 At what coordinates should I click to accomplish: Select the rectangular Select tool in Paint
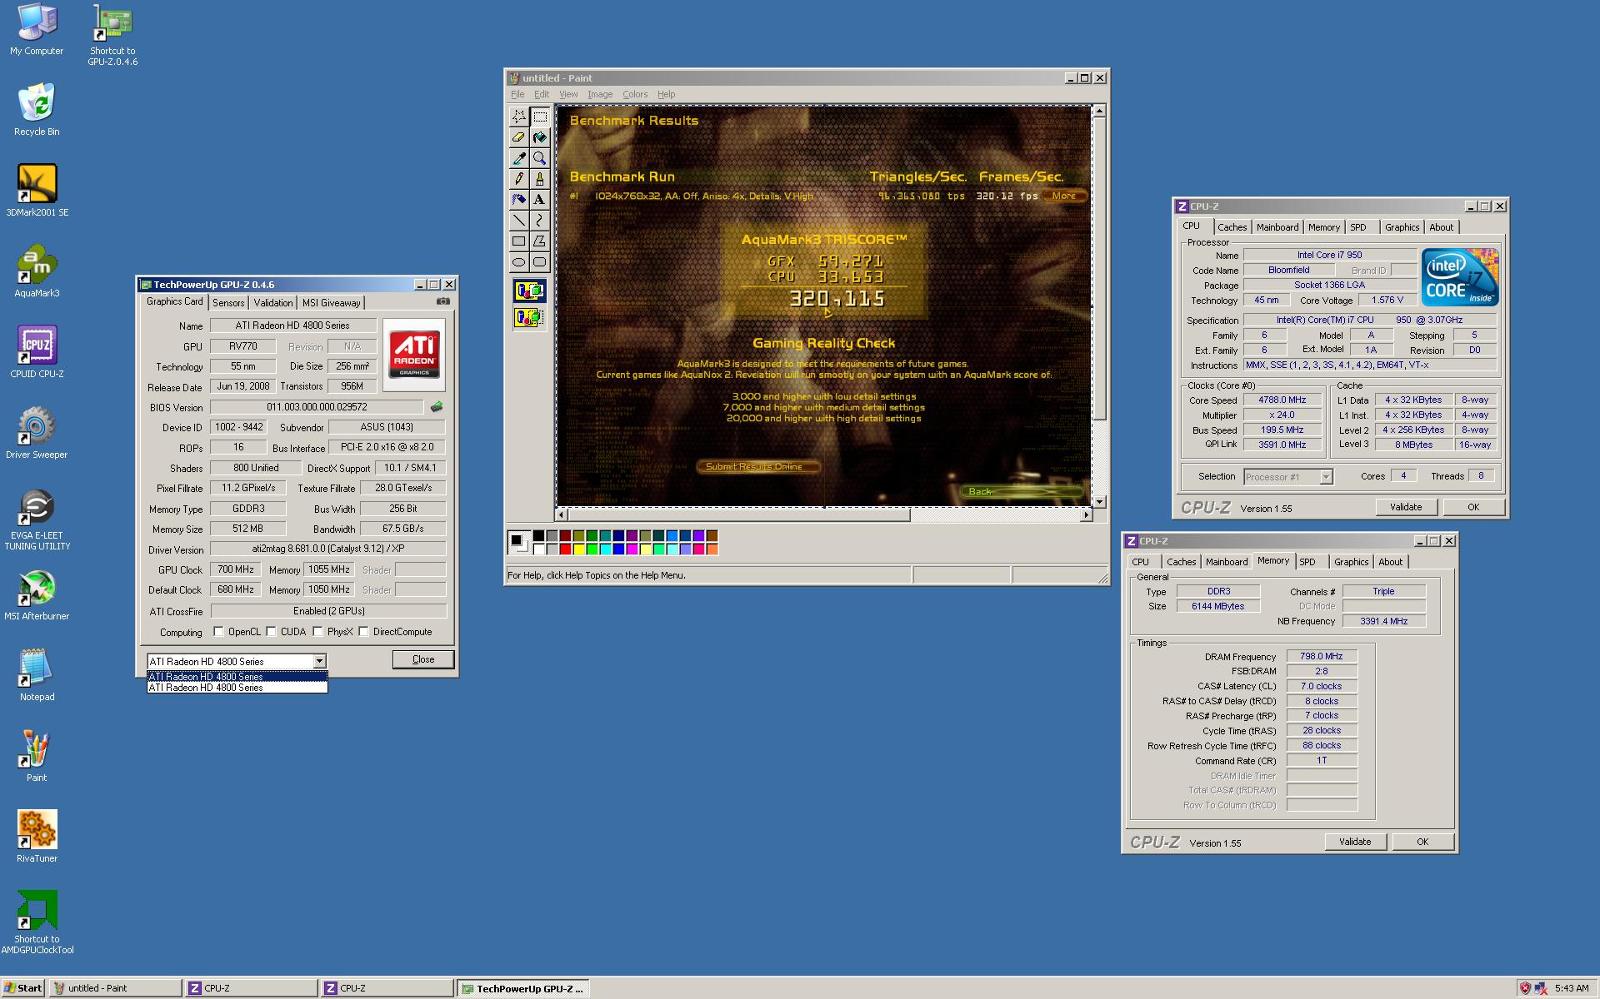(539, 116)
